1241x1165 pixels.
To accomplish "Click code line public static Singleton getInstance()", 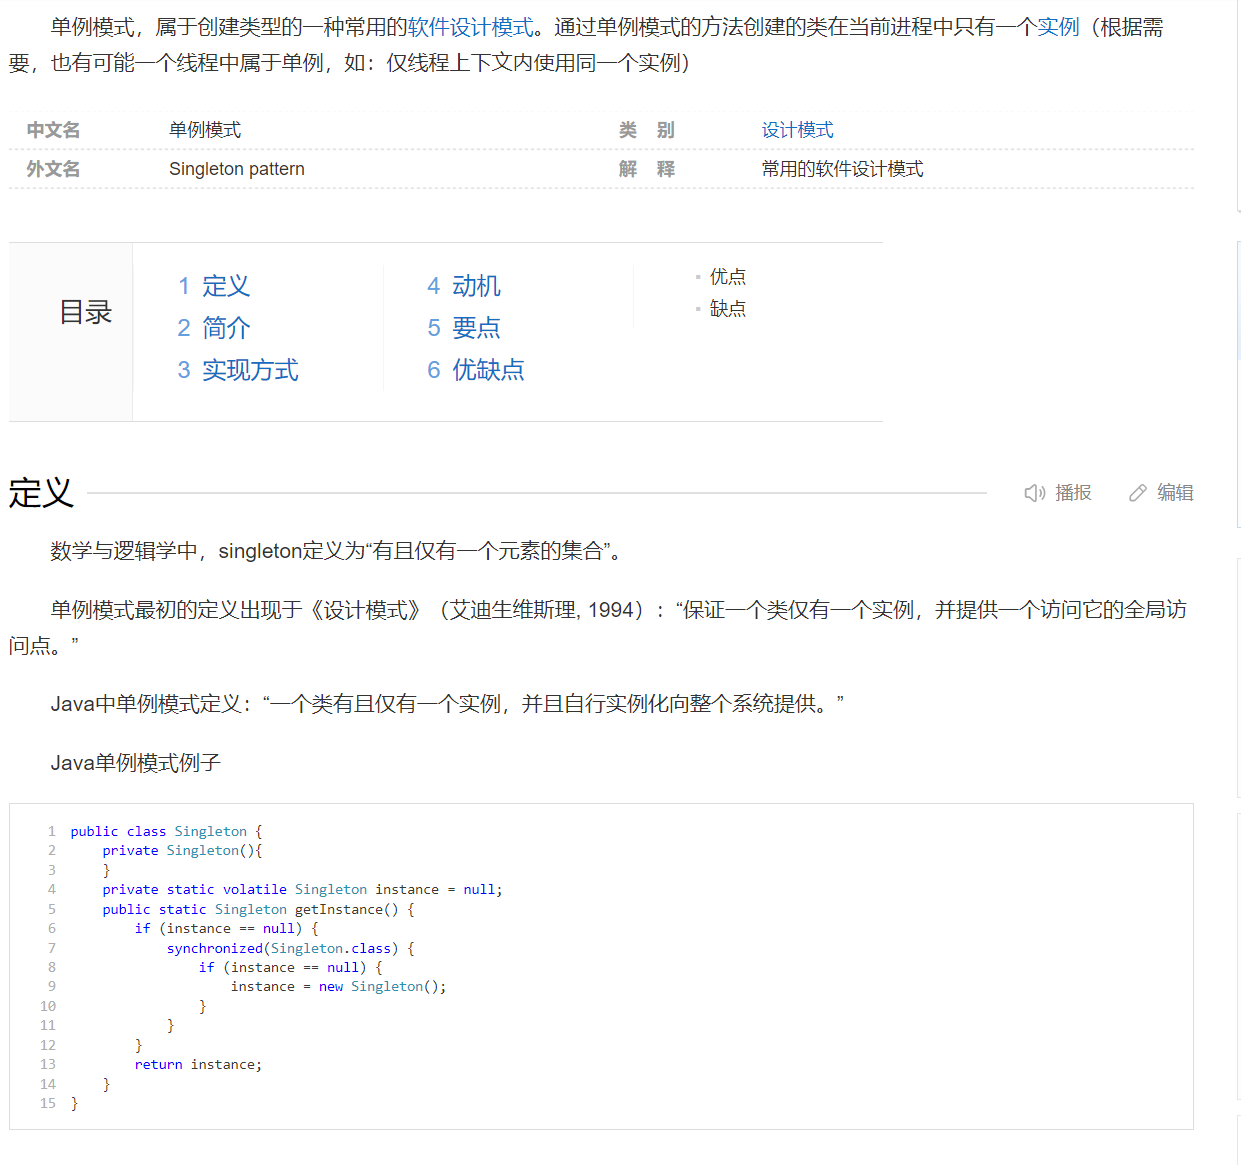I will pos(258,909).
